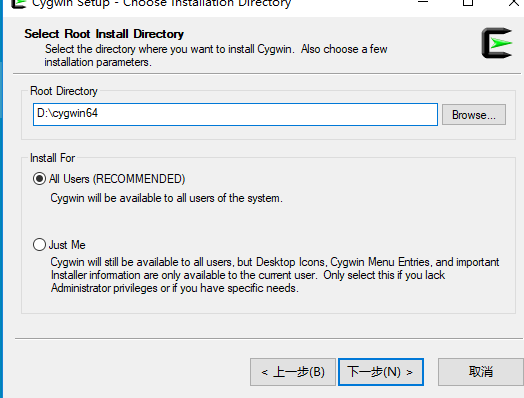The height and width of the screenshot is (398, 524).
Task: Minimize the Cygwin Setup window
Action: point(423,3)
